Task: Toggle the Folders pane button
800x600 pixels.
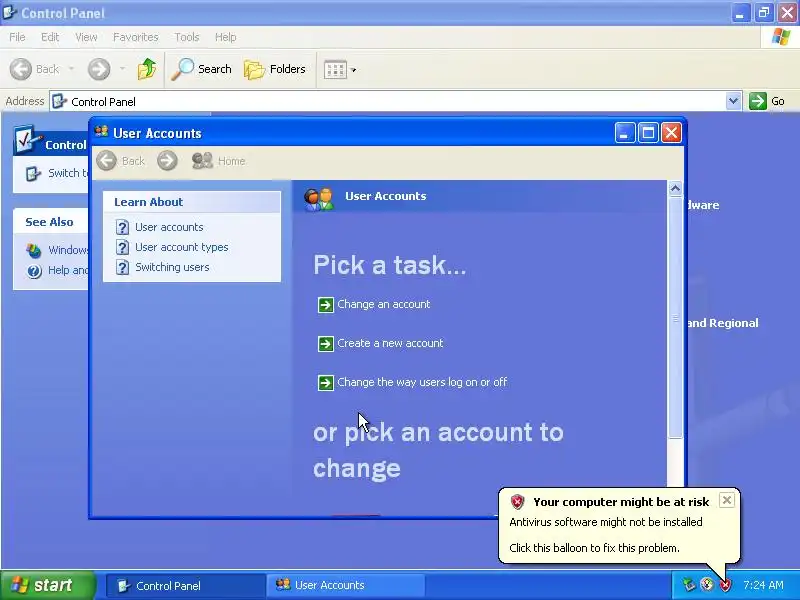Action: click(x=274, y=69)
